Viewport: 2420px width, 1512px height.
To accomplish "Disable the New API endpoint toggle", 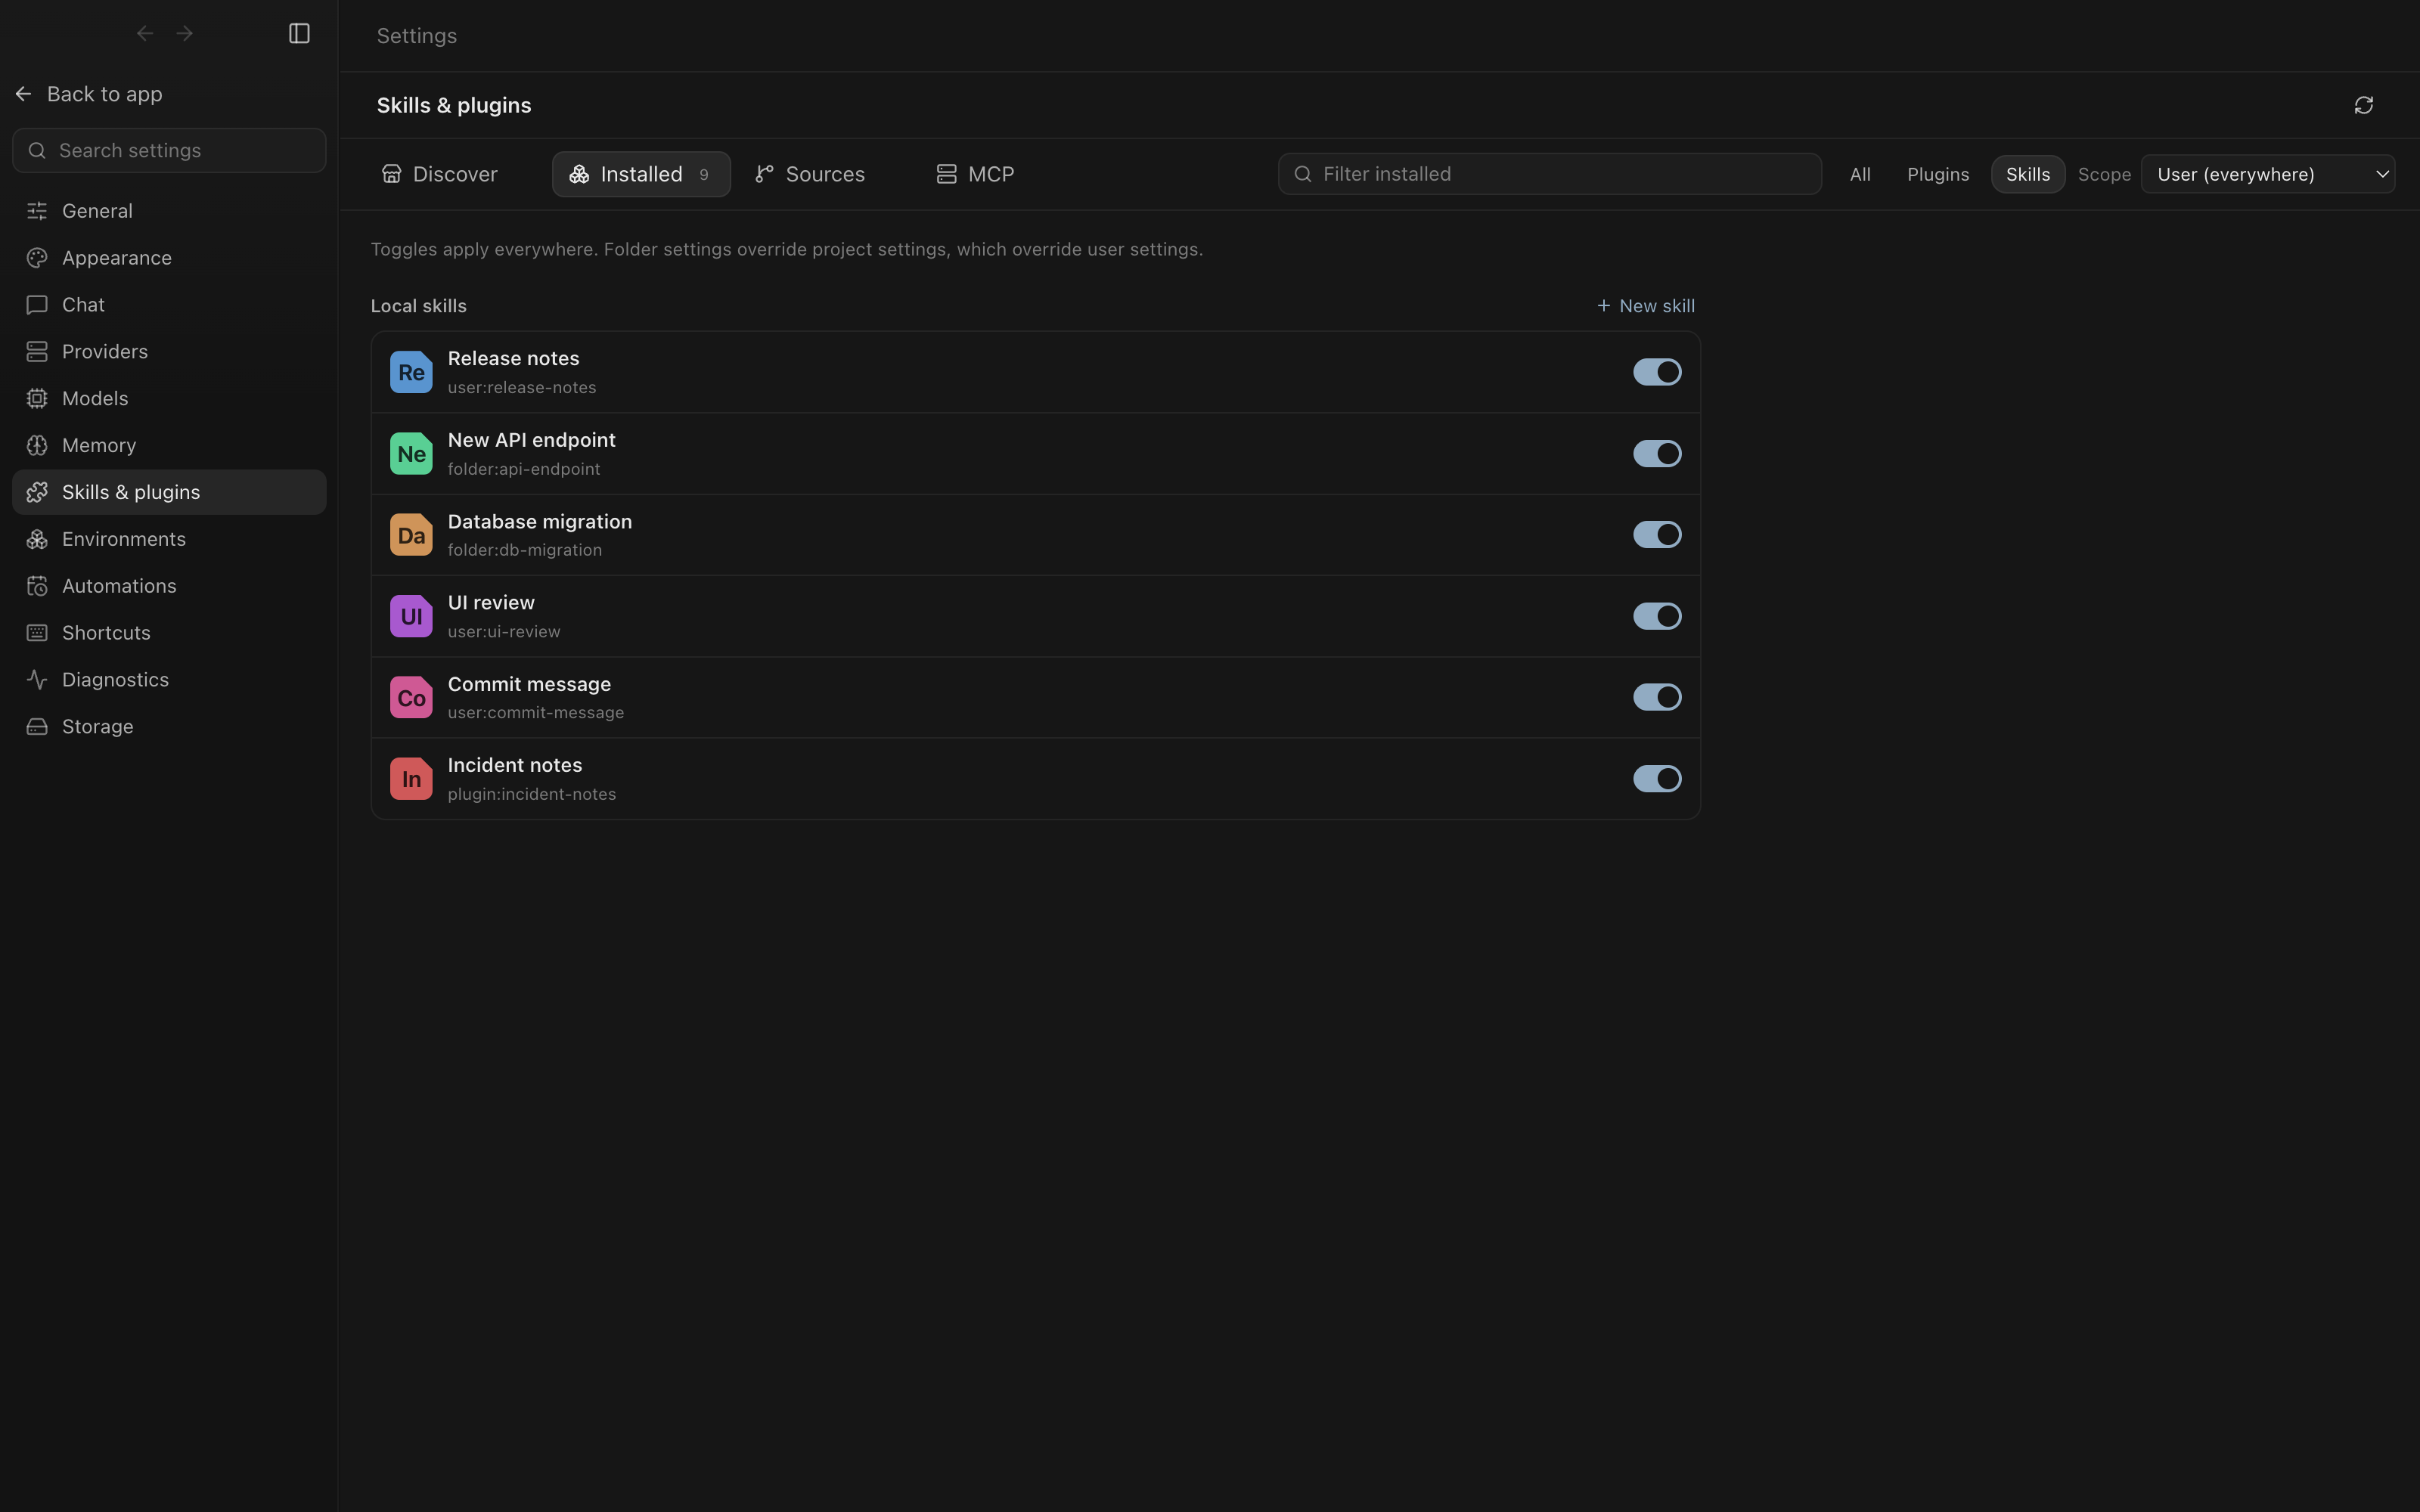I will (1657, 454).
